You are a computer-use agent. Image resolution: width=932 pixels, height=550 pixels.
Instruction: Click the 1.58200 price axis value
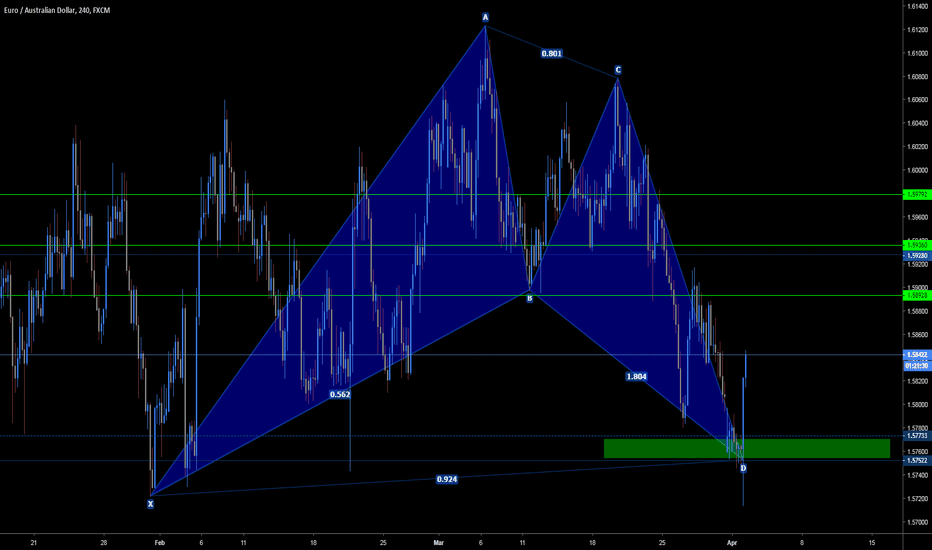[918, 381]
